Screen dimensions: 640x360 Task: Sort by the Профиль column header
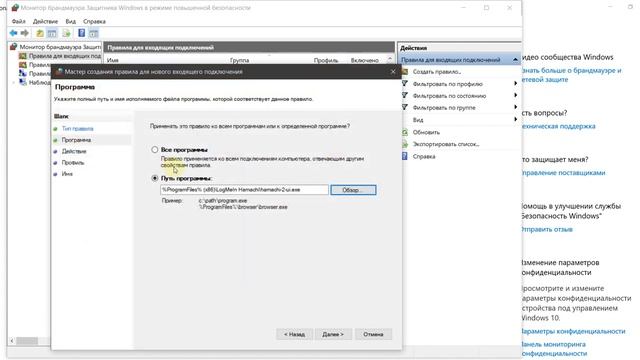point(326,60)
